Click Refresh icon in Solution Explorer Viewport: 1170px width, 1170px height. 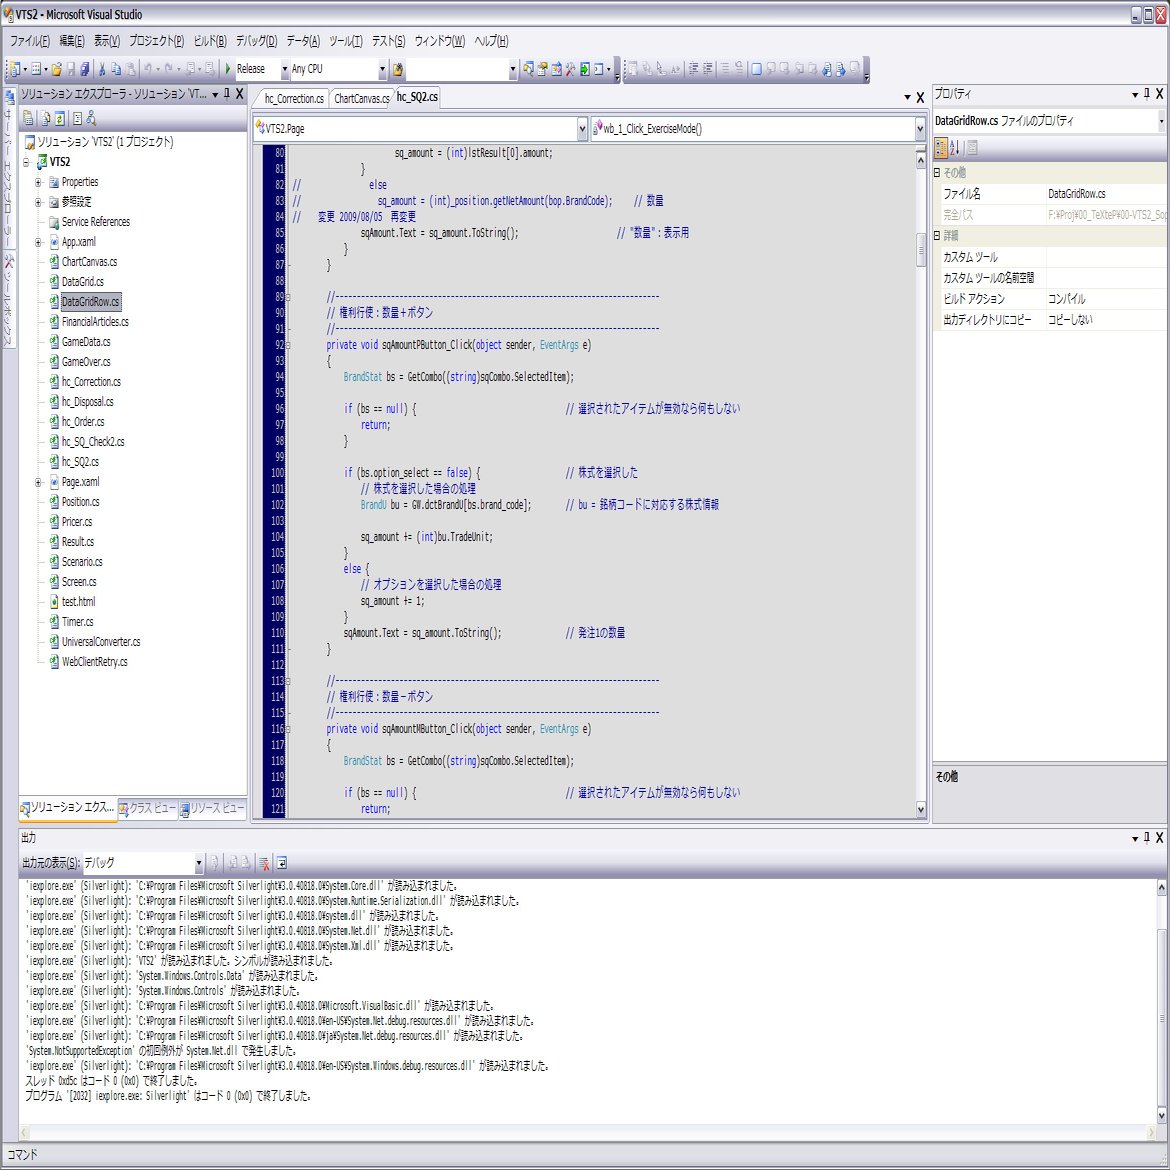tap(60, 118)
